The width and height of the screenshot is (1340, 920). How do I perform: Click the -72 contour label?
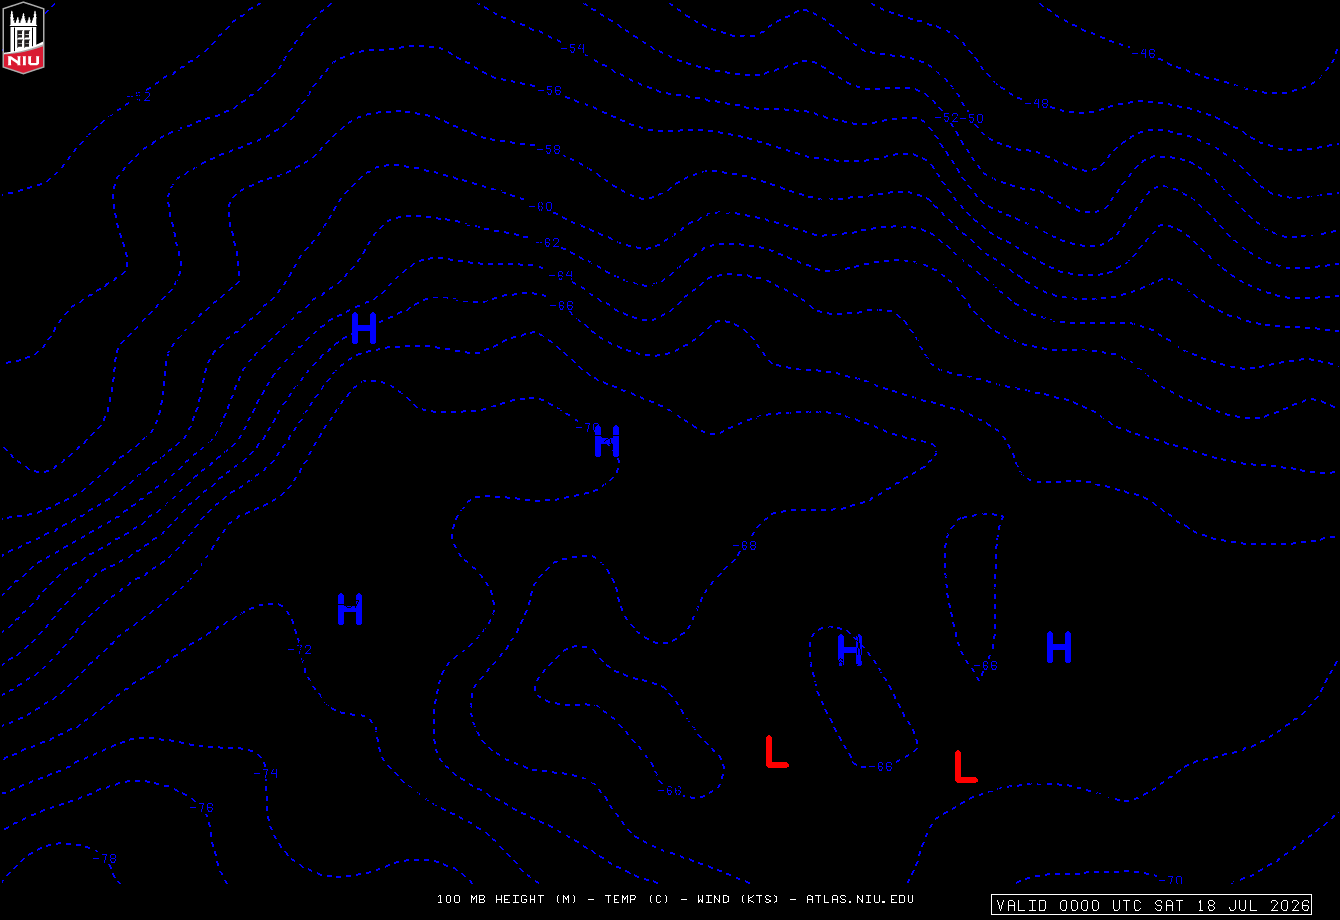tap(300, 649)
